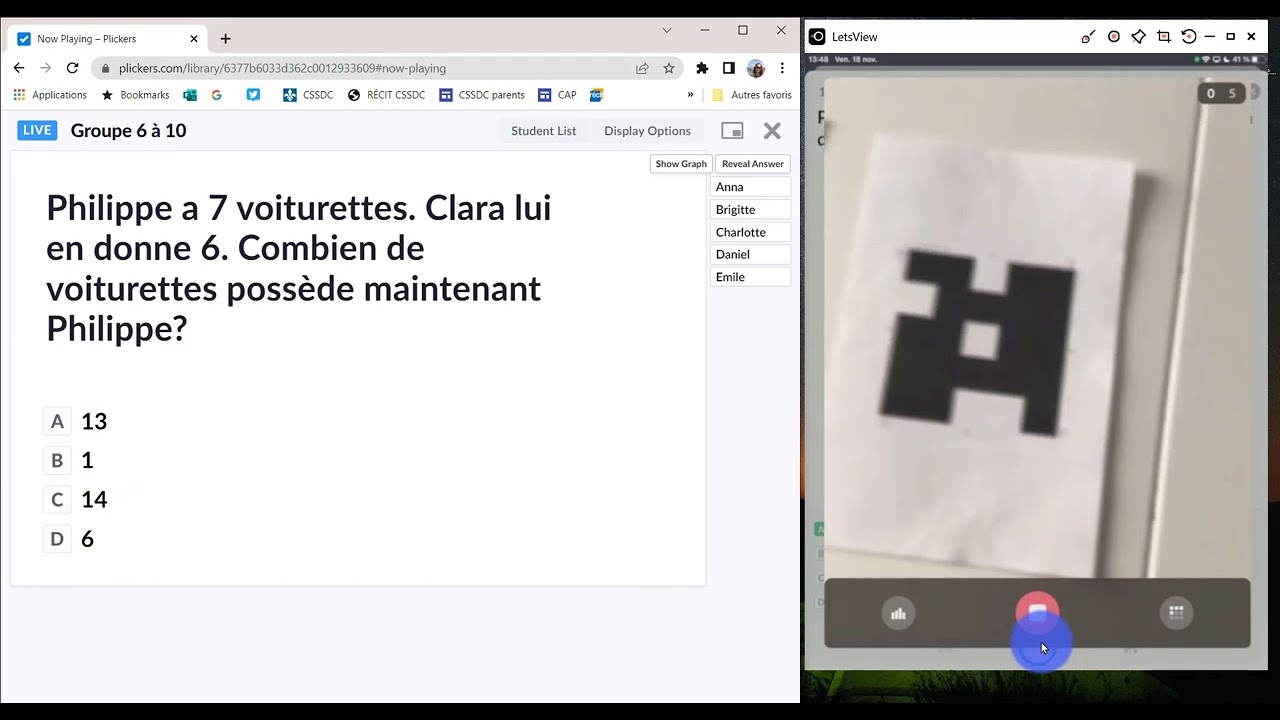Go forward in Chrome
Screen dimensions: 1280x720
[45, 68]
